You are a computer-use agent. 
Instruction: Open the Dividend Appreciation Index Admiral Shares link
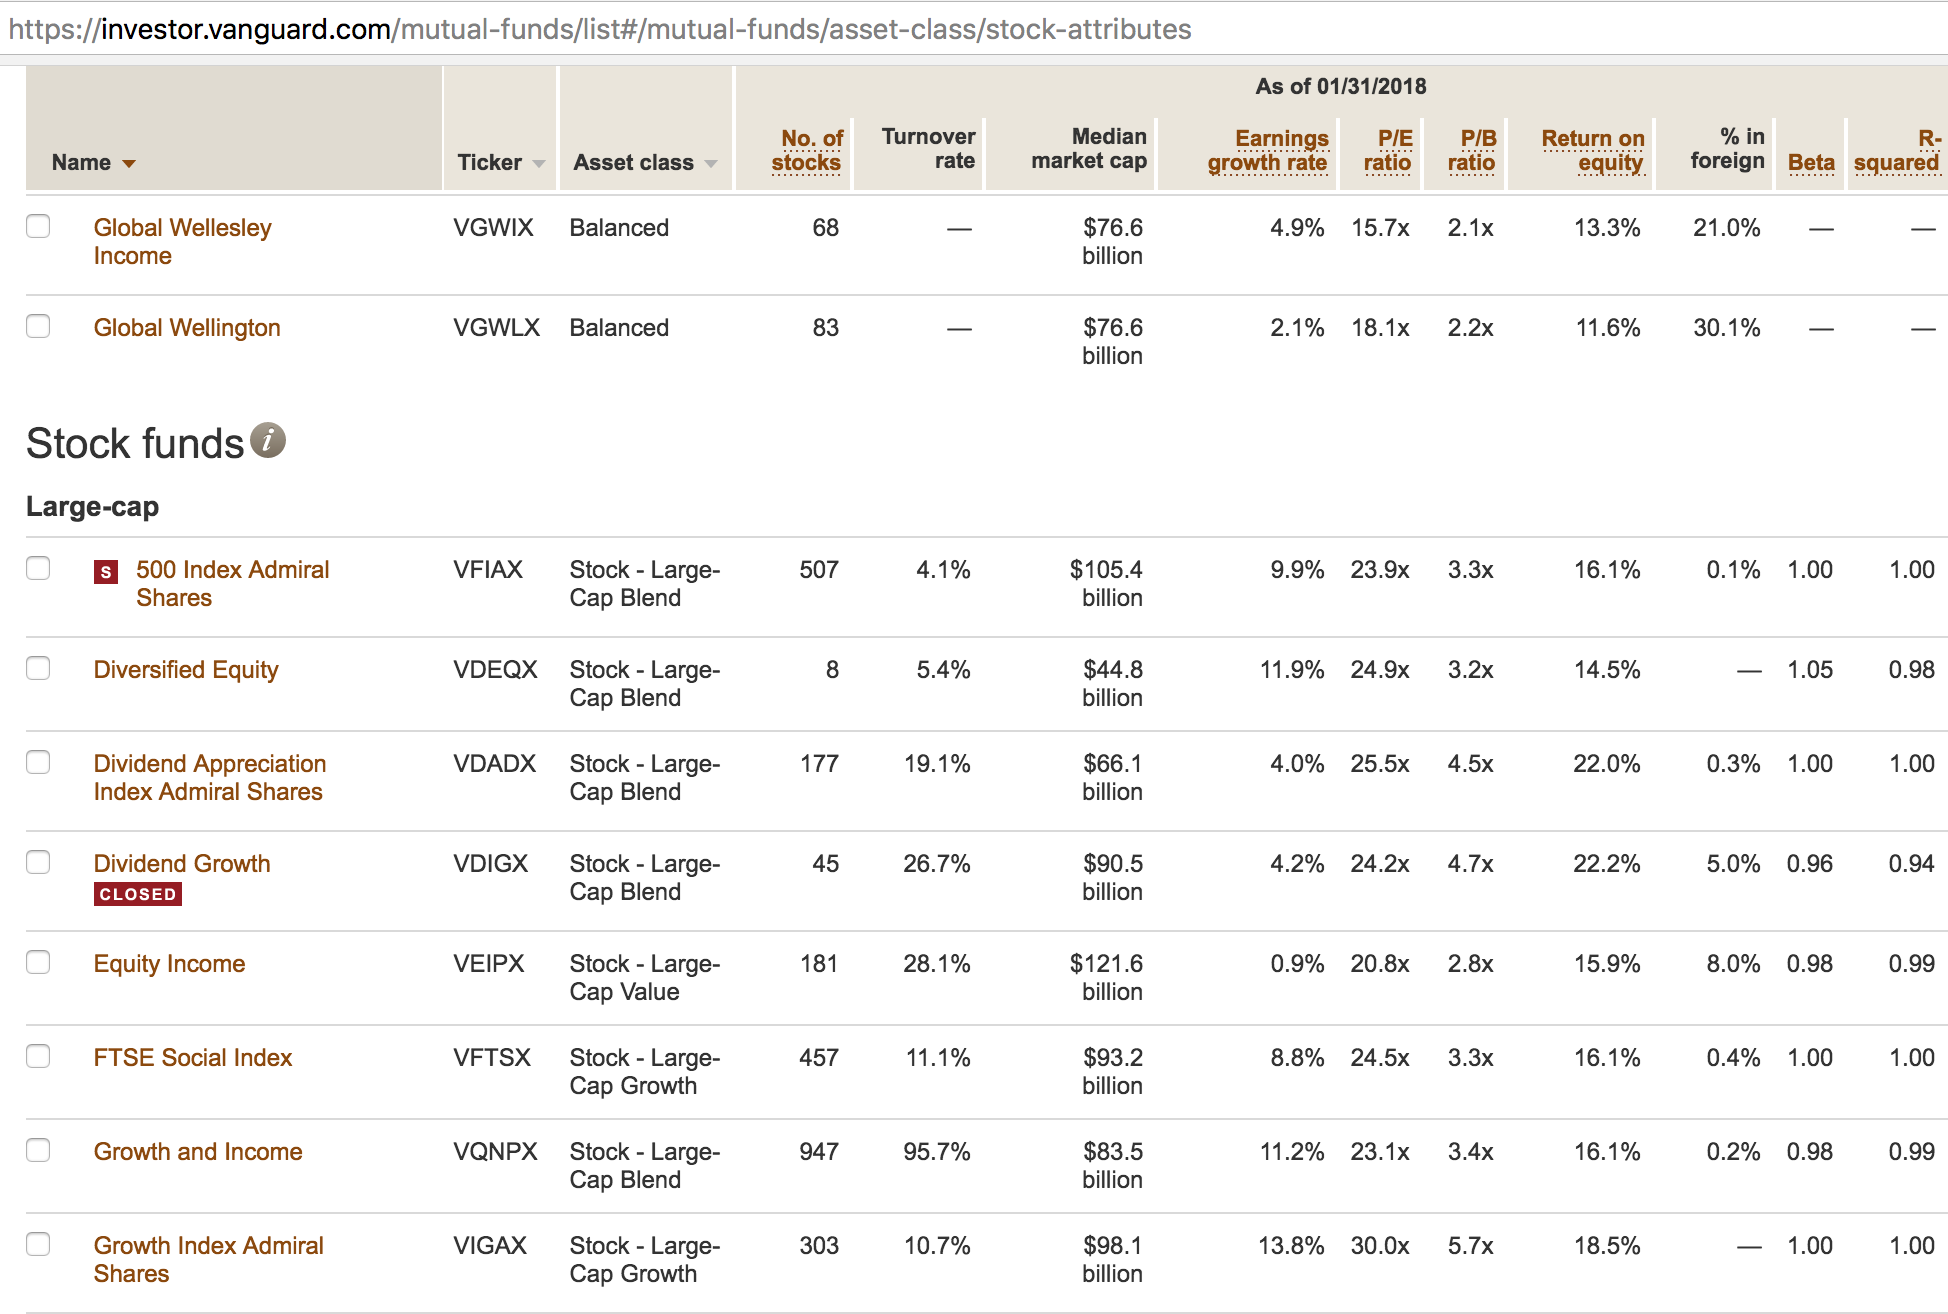pos(209,777)
